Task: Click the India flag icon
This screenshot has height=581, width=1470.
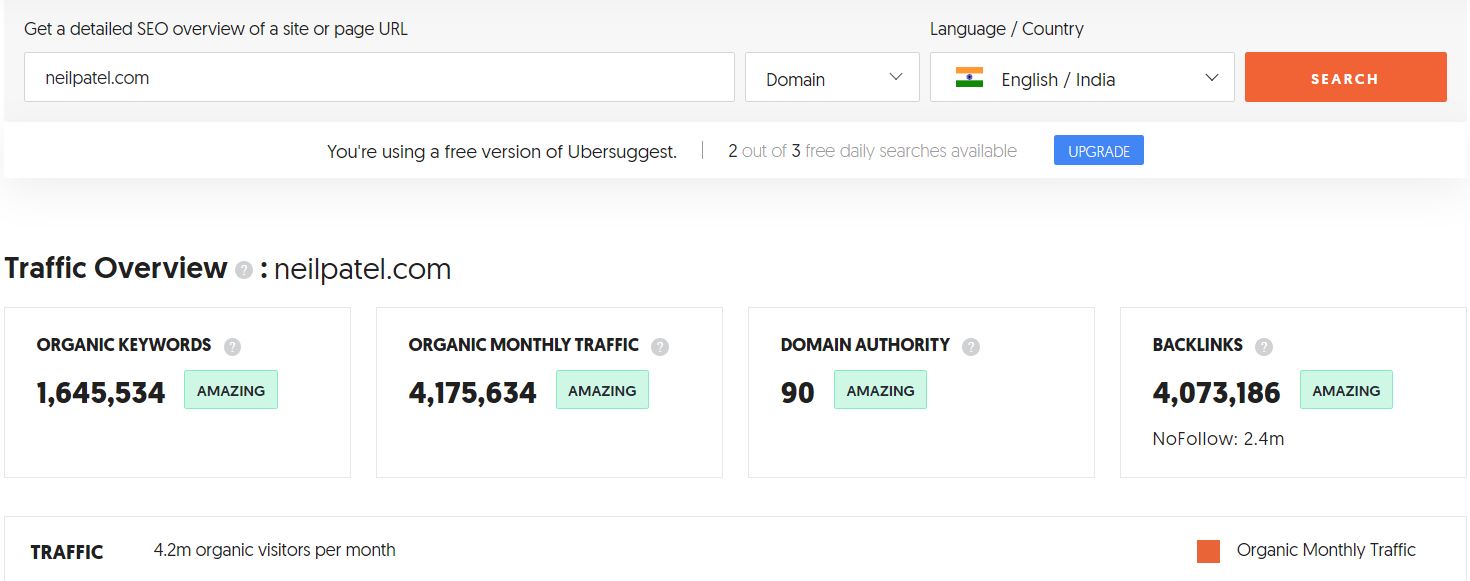Action: [969, 78]
